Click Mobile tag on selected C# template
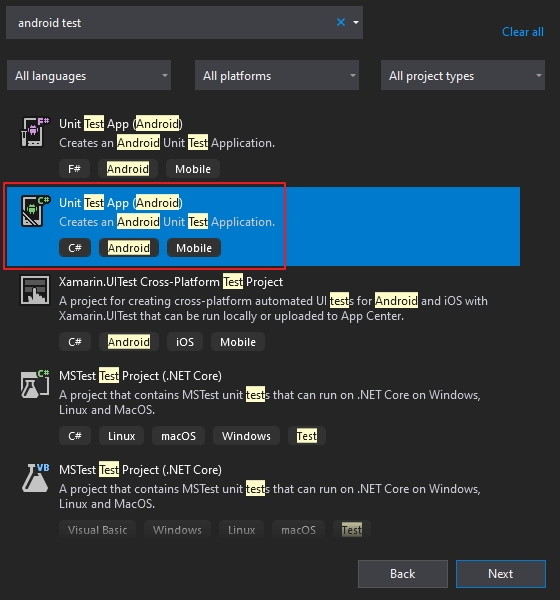This screenshot has width=560, height=600. (x=194, y=248)
